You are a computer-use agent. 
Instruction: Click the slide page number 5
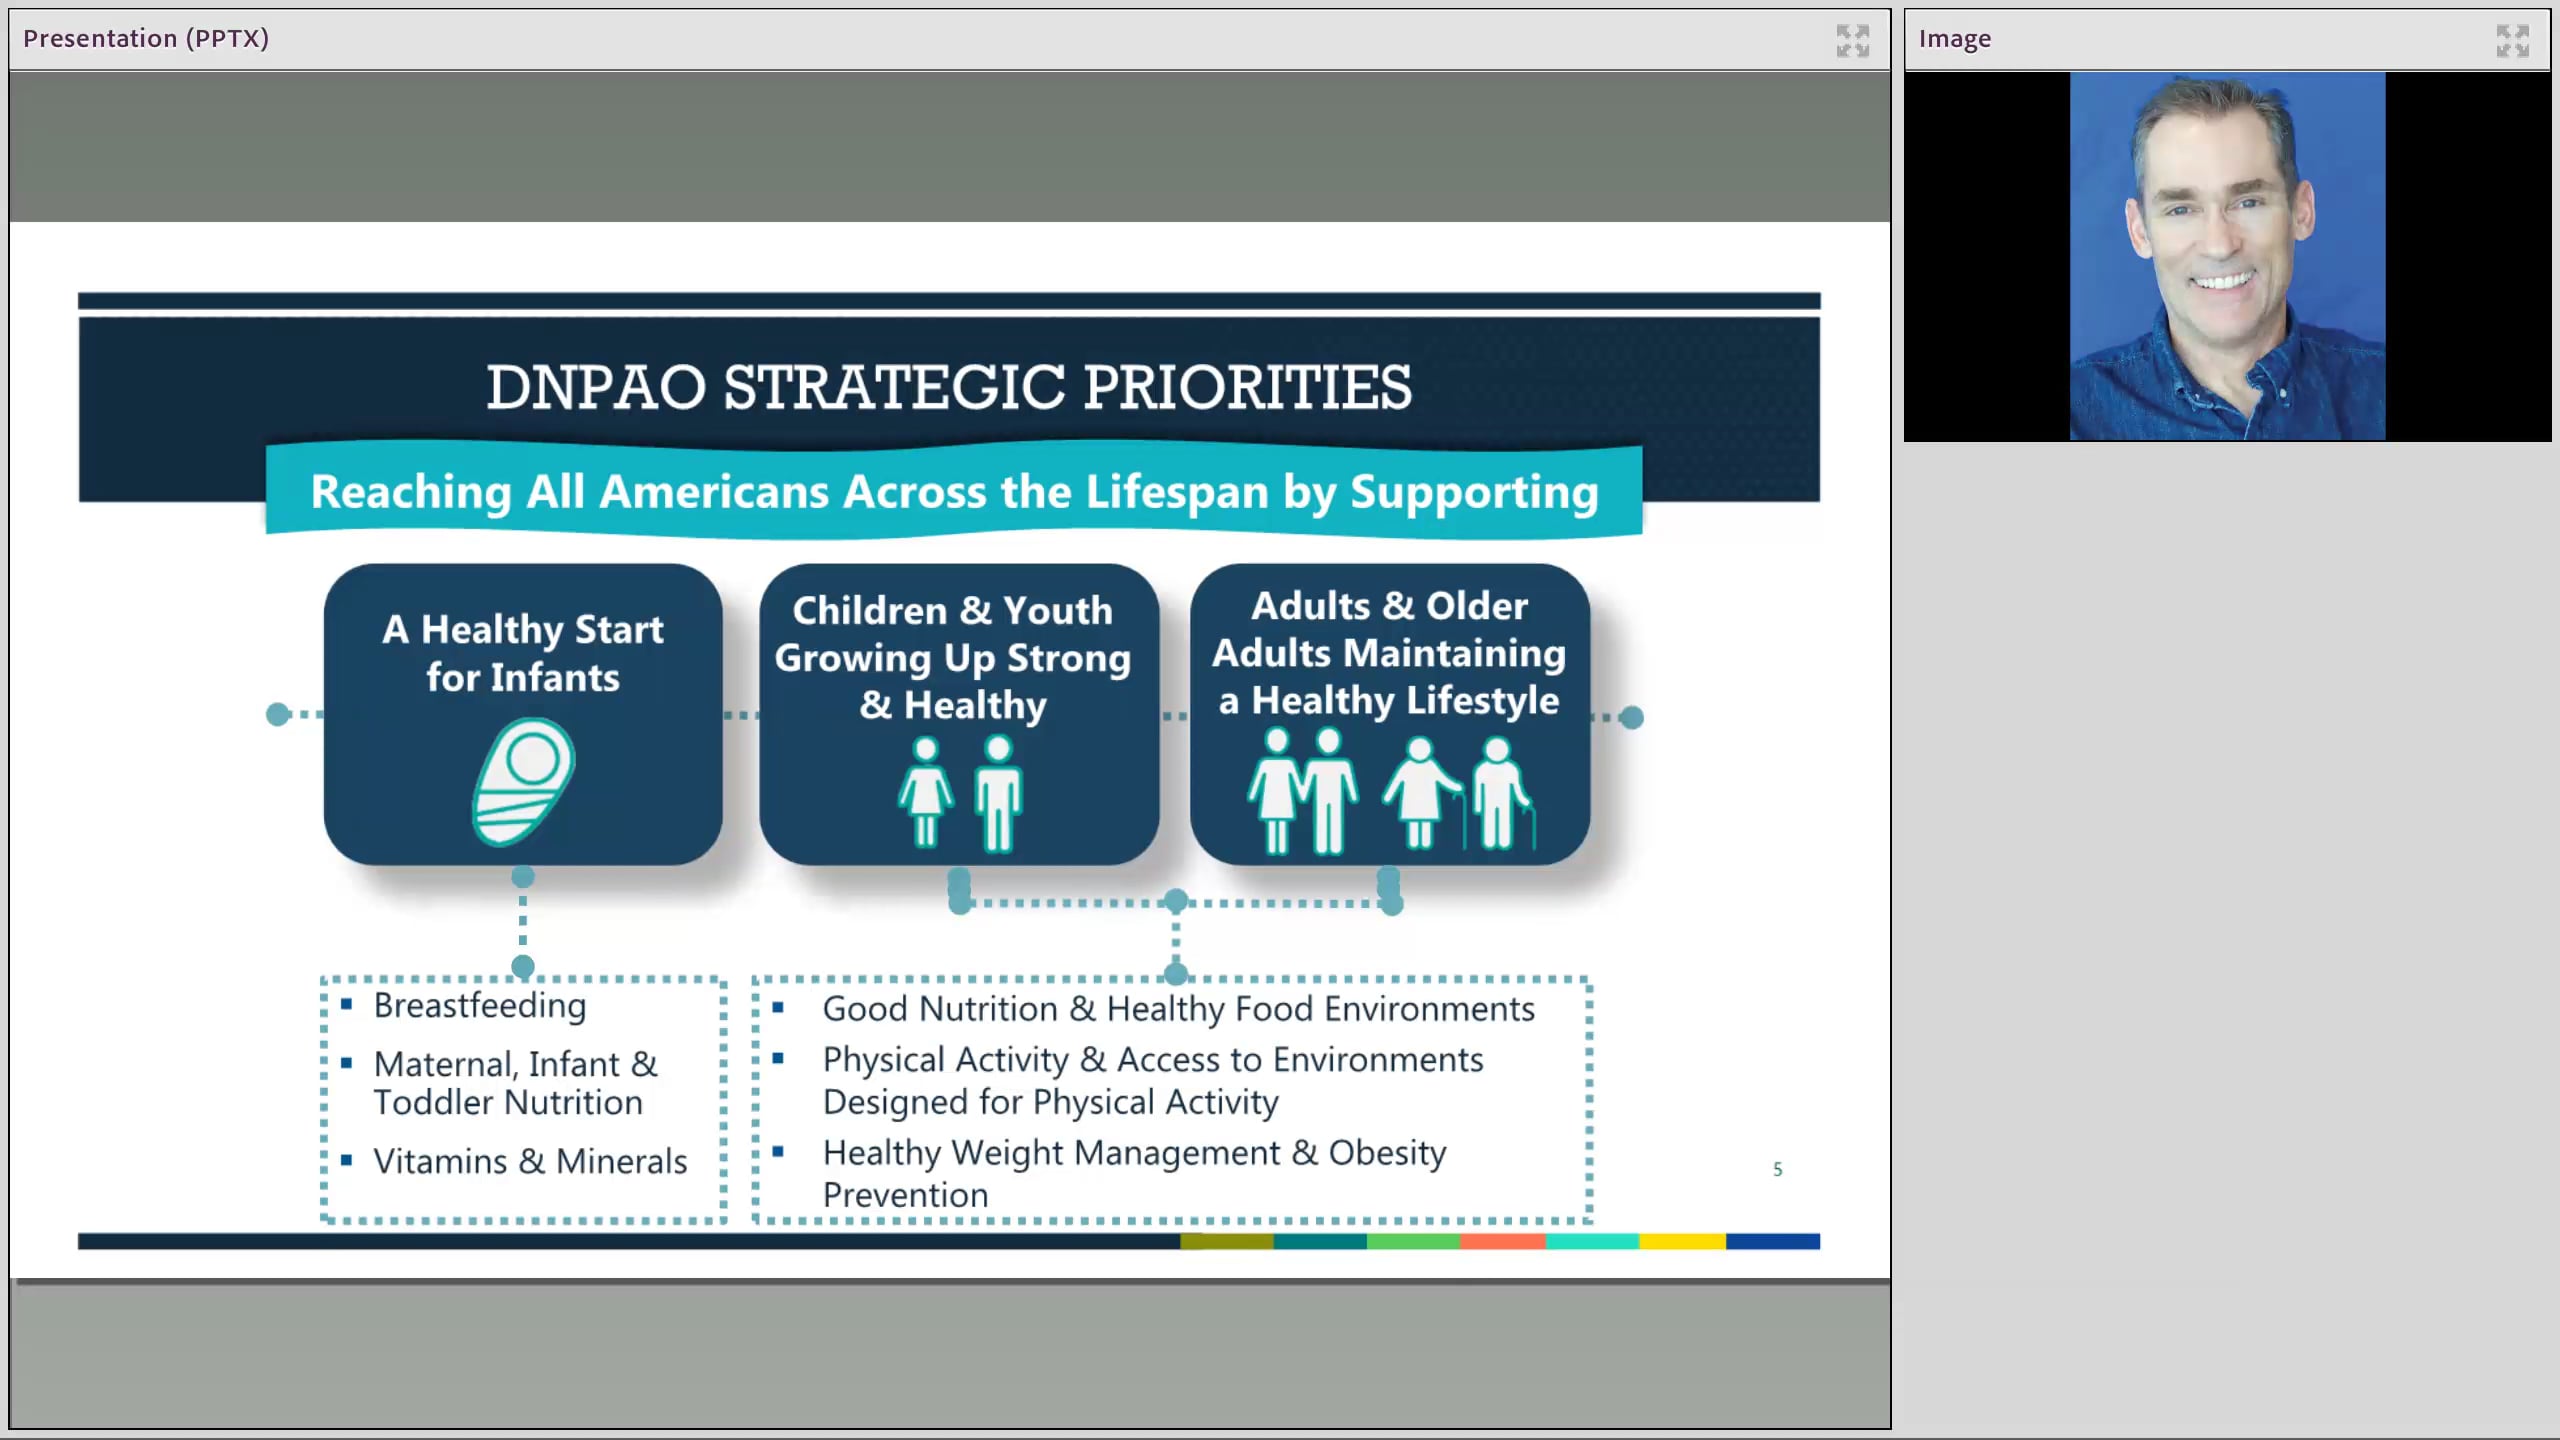coord(1778,1168)
